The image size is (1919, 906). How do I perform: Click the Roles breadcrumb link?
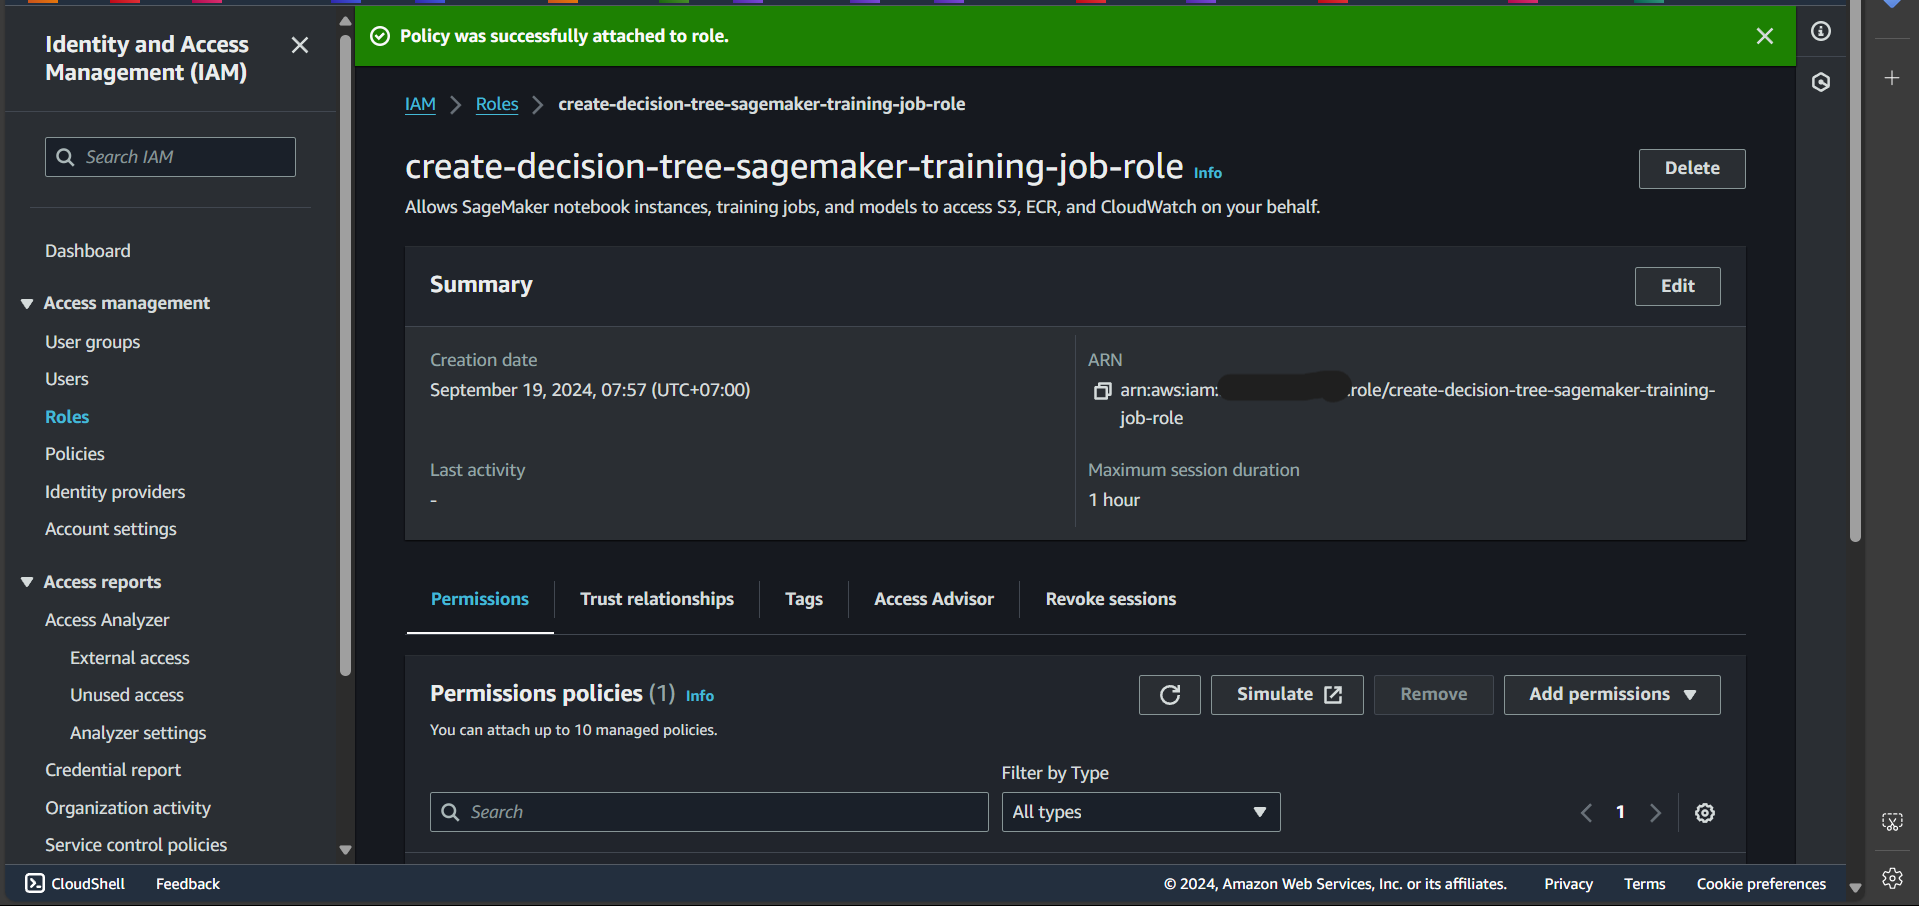click(x=496, y=104)
